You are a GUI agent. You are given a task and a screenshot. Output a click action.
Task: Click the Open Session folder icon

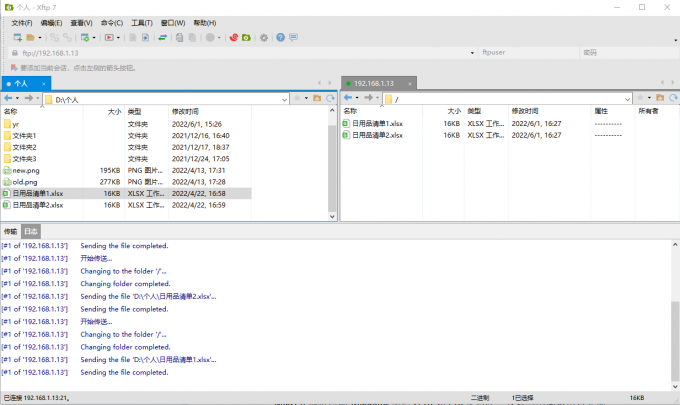pos(30,38)
